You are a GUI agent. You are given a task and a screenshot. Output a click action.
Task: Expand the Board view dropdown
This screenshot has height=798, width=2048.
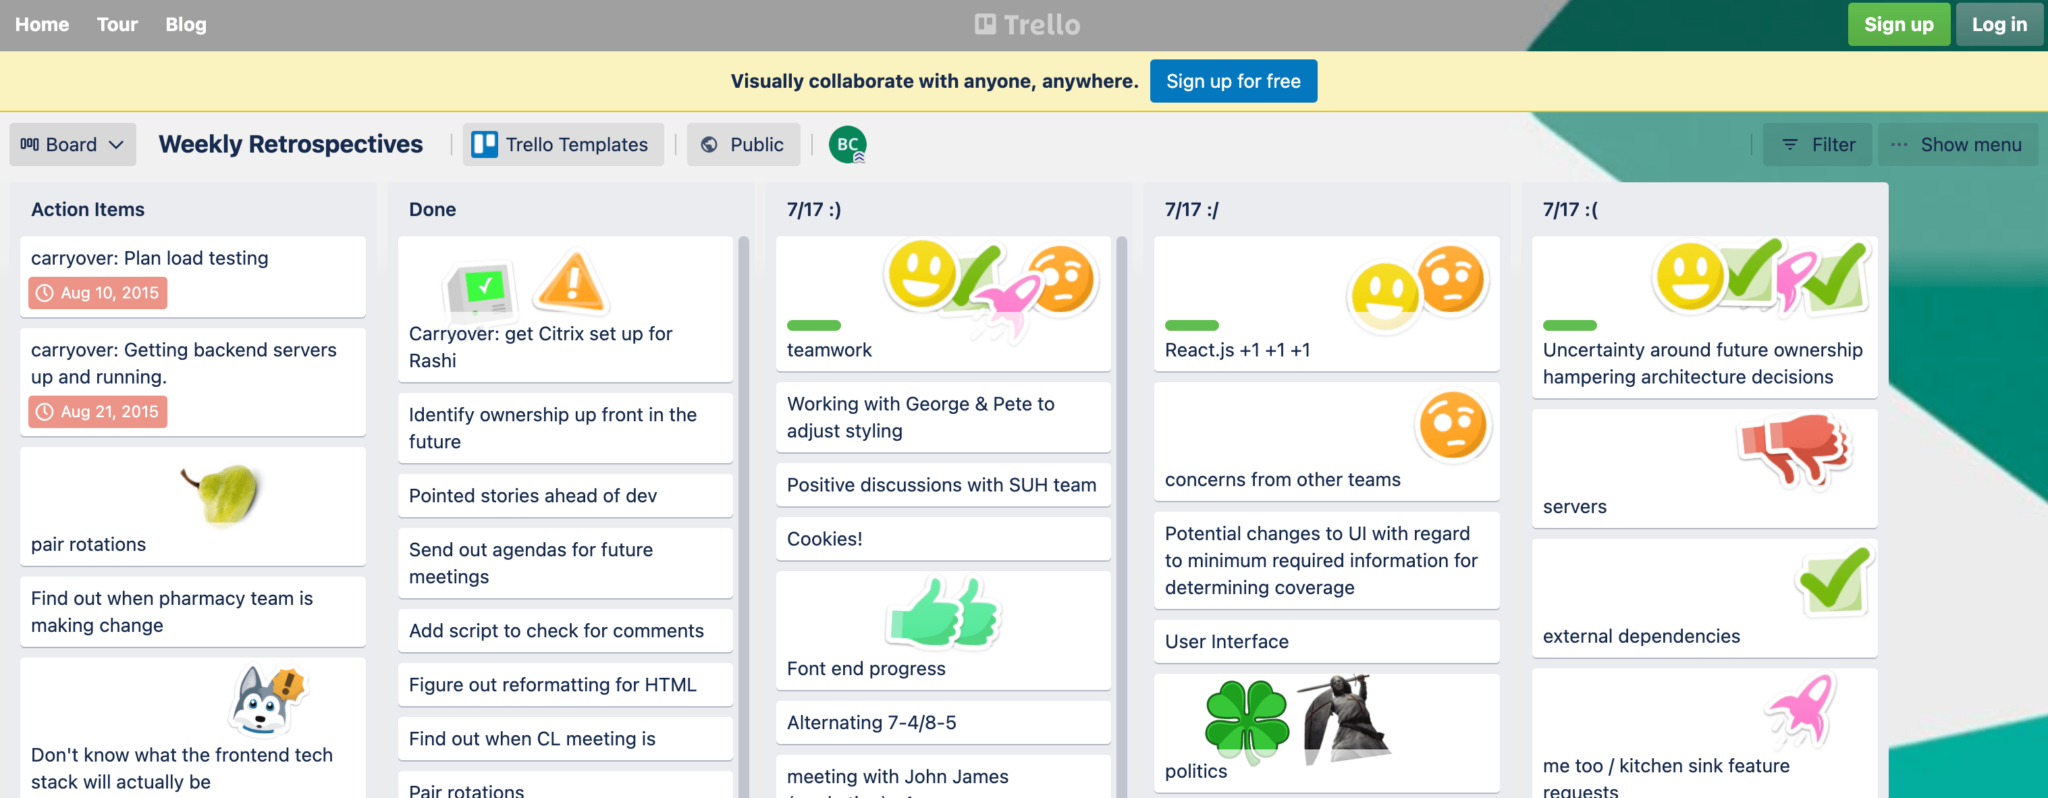72,145
